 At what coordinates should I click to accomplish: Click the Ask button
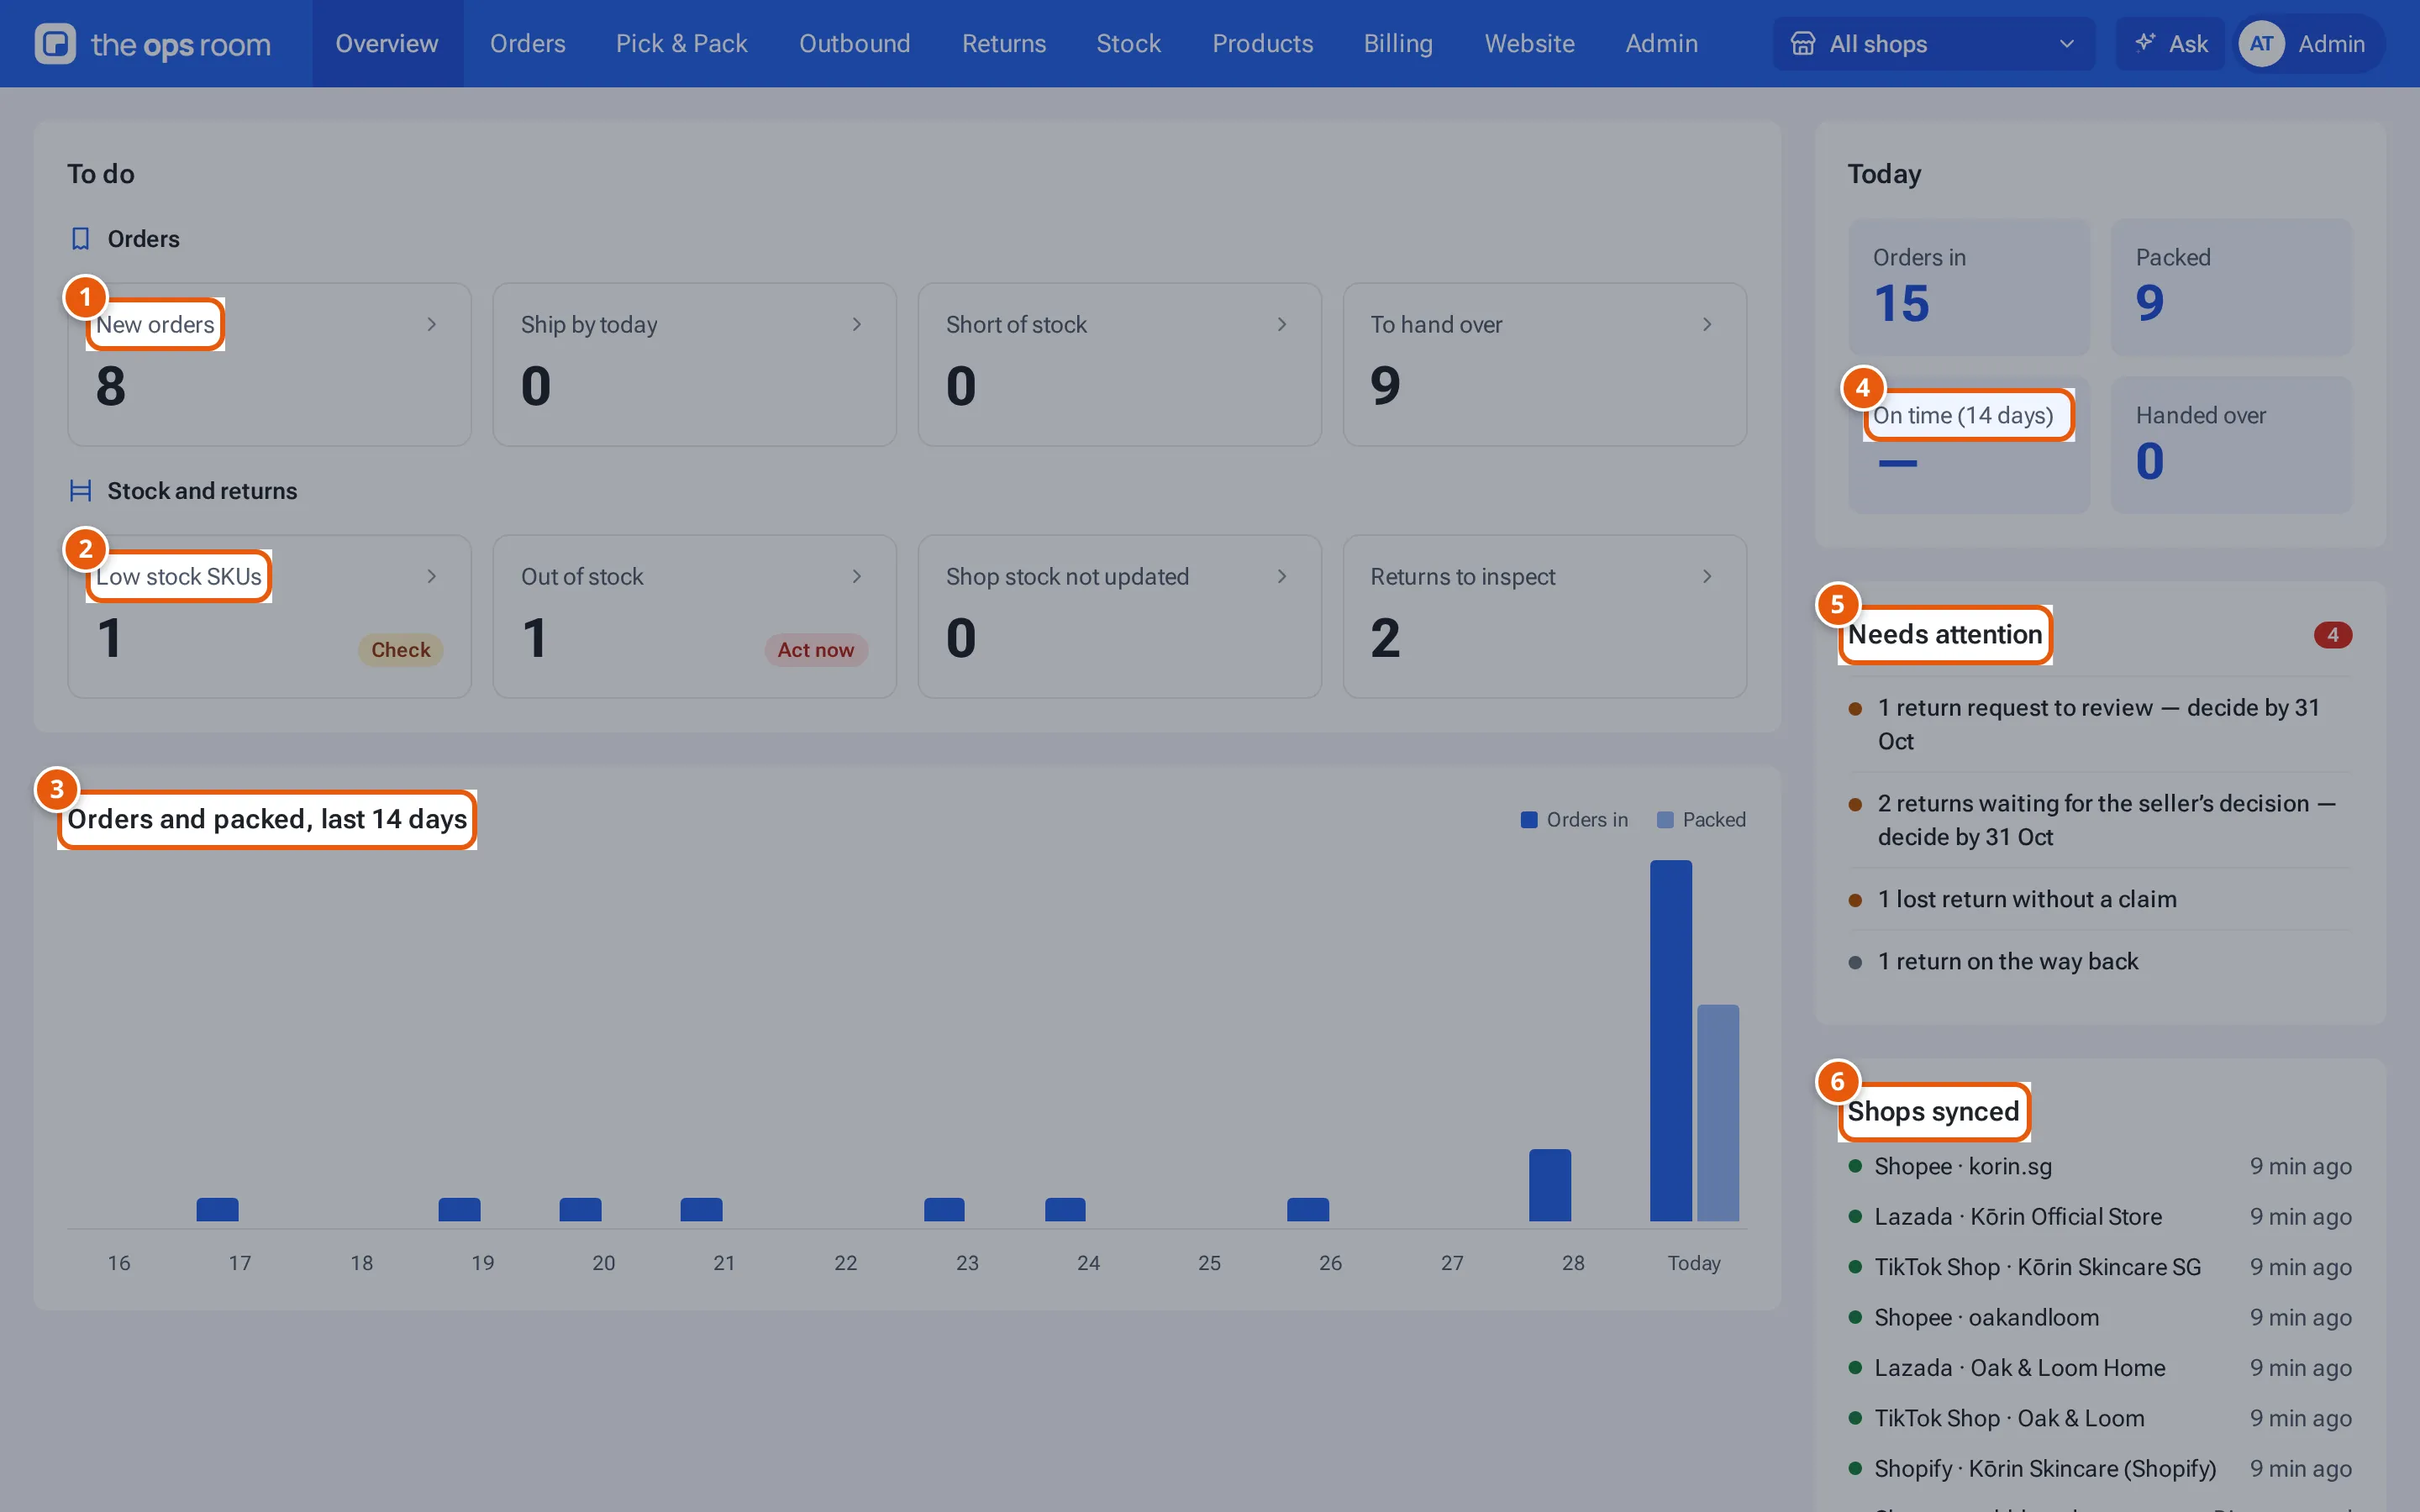(2170, 44)
